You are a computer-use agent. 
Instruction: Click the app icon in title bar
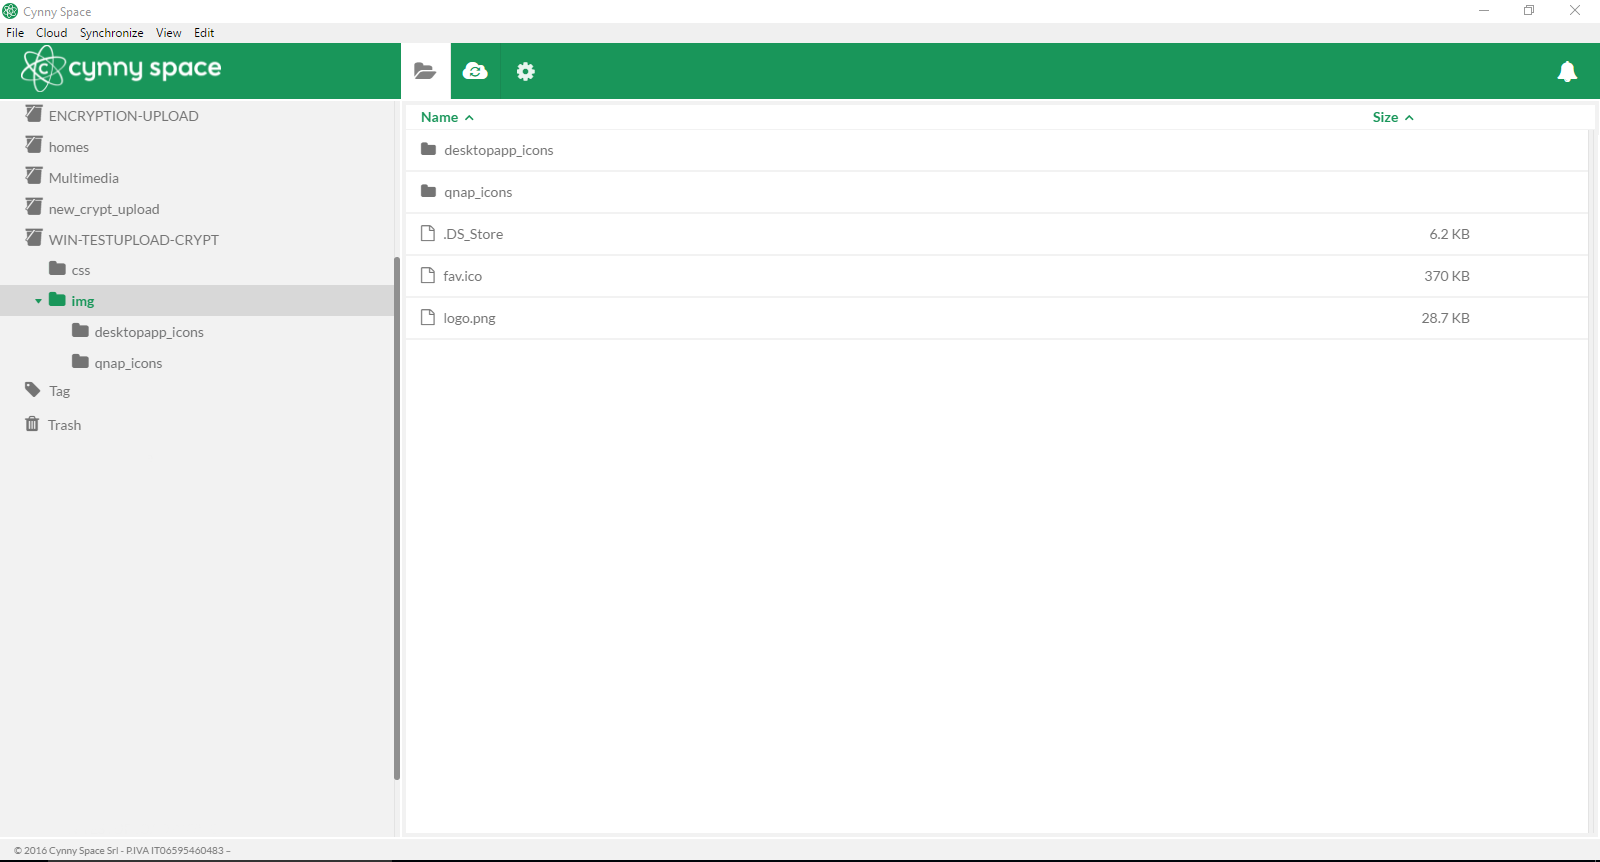(10, 11)
